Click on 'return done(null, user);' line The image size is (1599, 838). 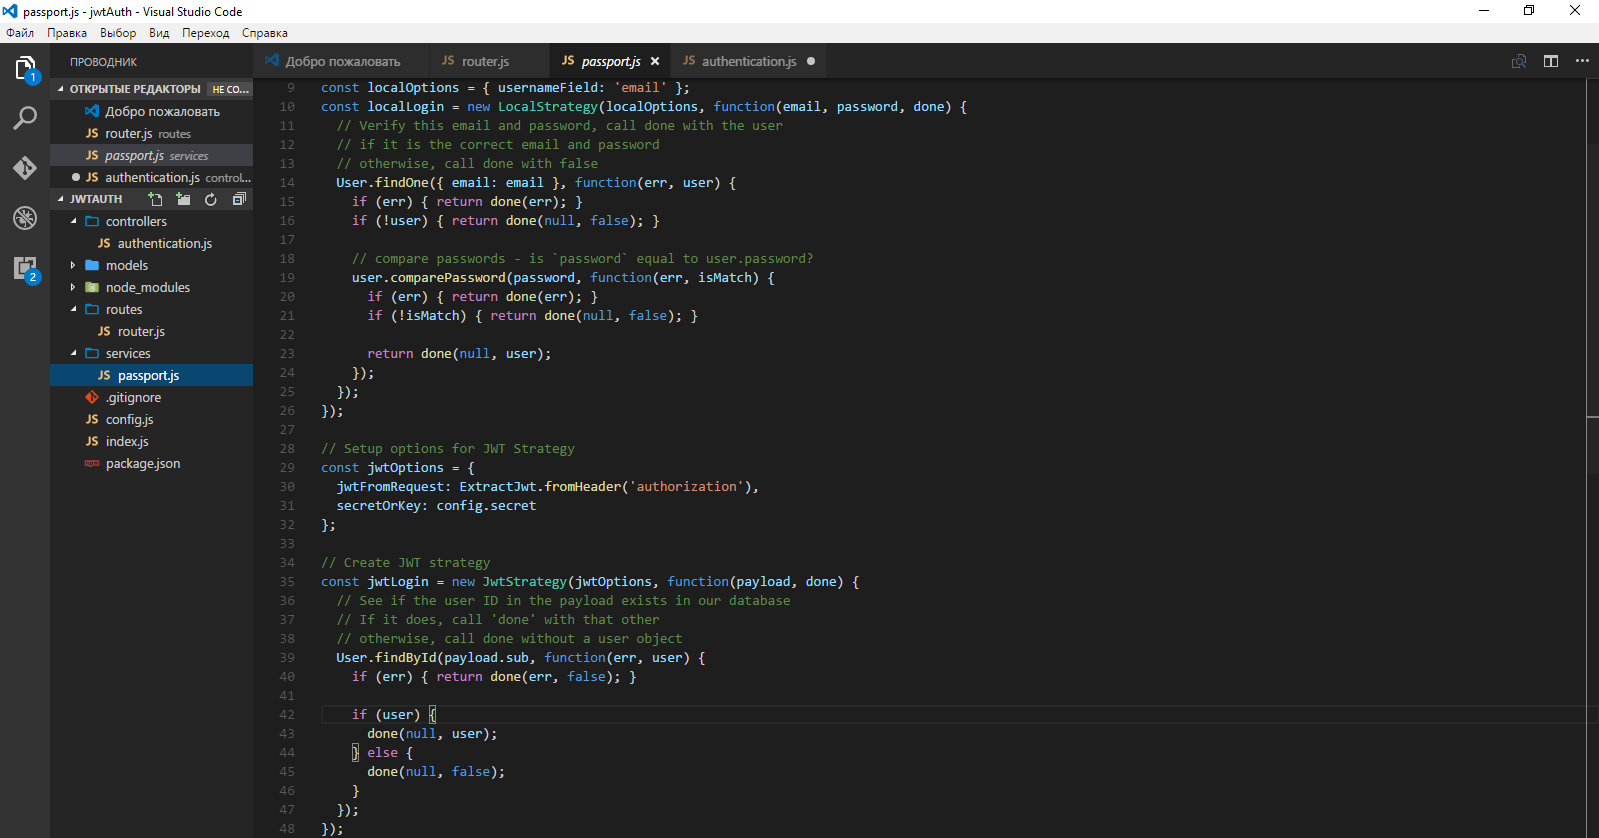click(x=459, y=353)
